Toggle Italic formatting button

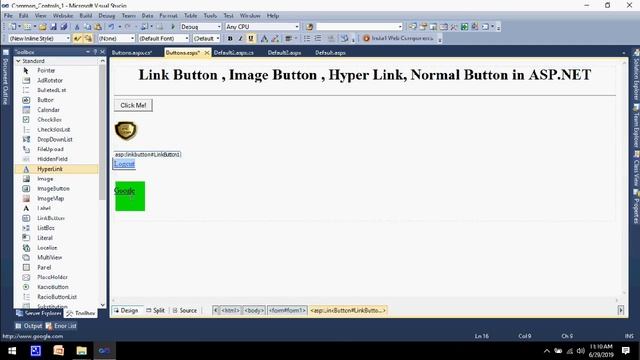[240, 38]
